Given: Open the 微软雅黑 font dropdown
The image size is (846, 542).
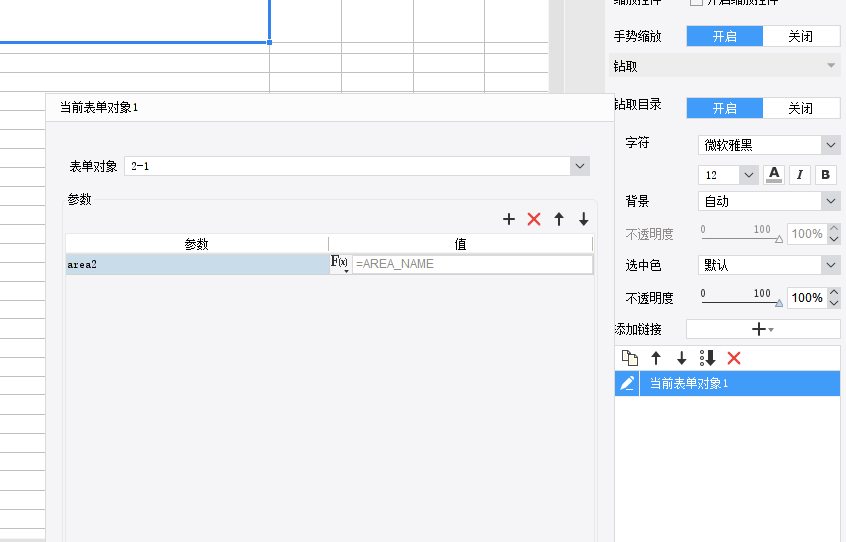Looking at the screenshot, I should 830,145.
